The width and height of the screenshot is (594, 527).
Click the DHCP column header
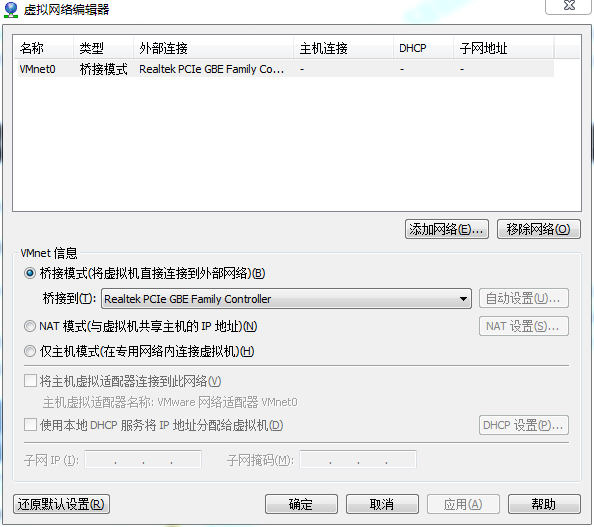pyautogui.click(x=423, y=48)
